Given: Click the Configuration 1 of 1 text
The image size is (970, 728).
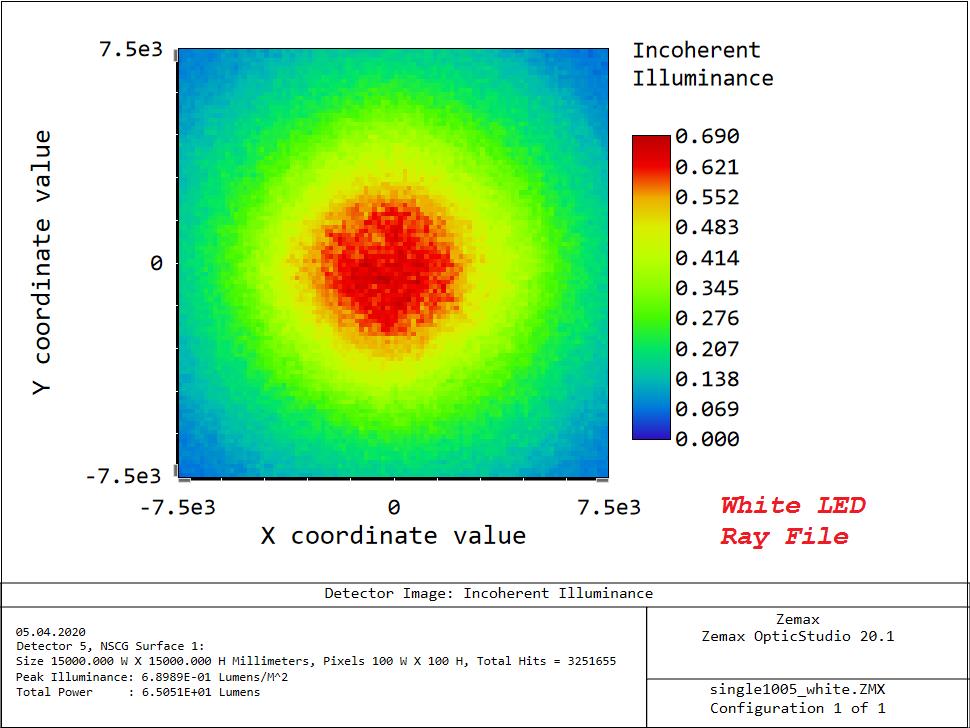Looking at the screenshot, I should 797,708.
